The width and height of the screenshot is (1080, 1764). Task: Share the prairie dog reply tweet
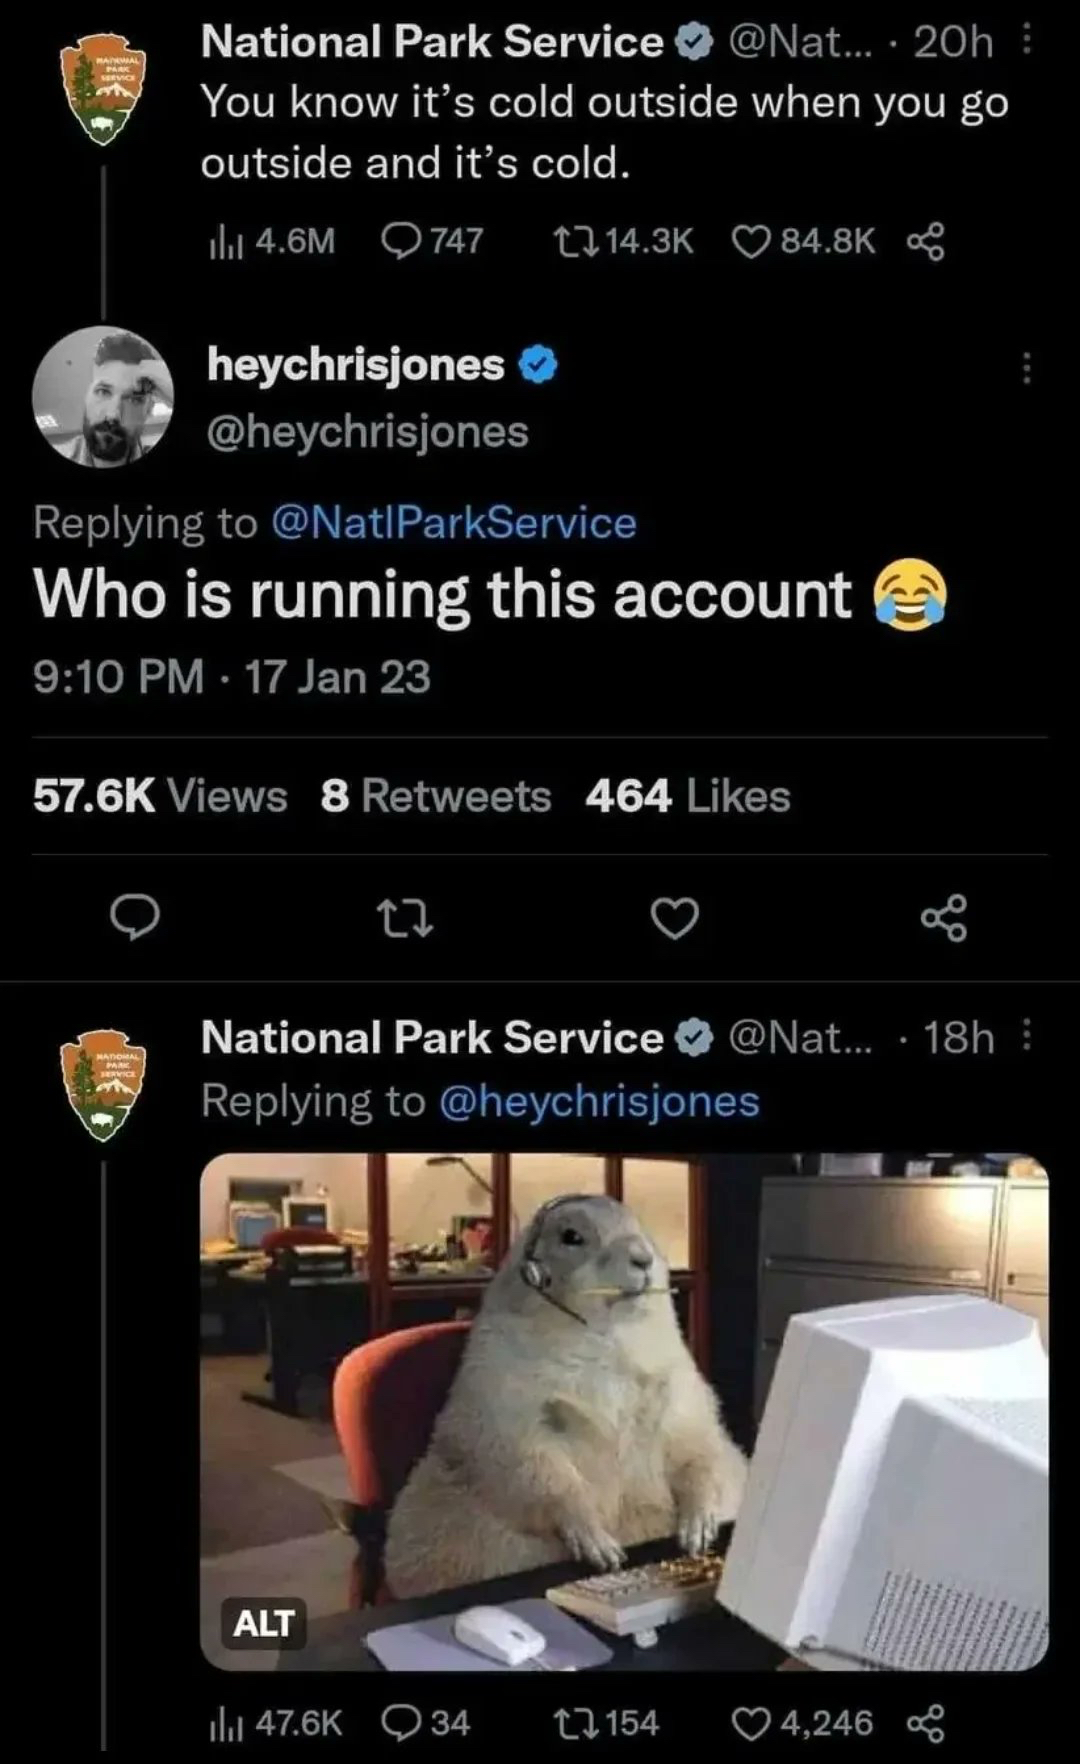tap(925, 1722)
